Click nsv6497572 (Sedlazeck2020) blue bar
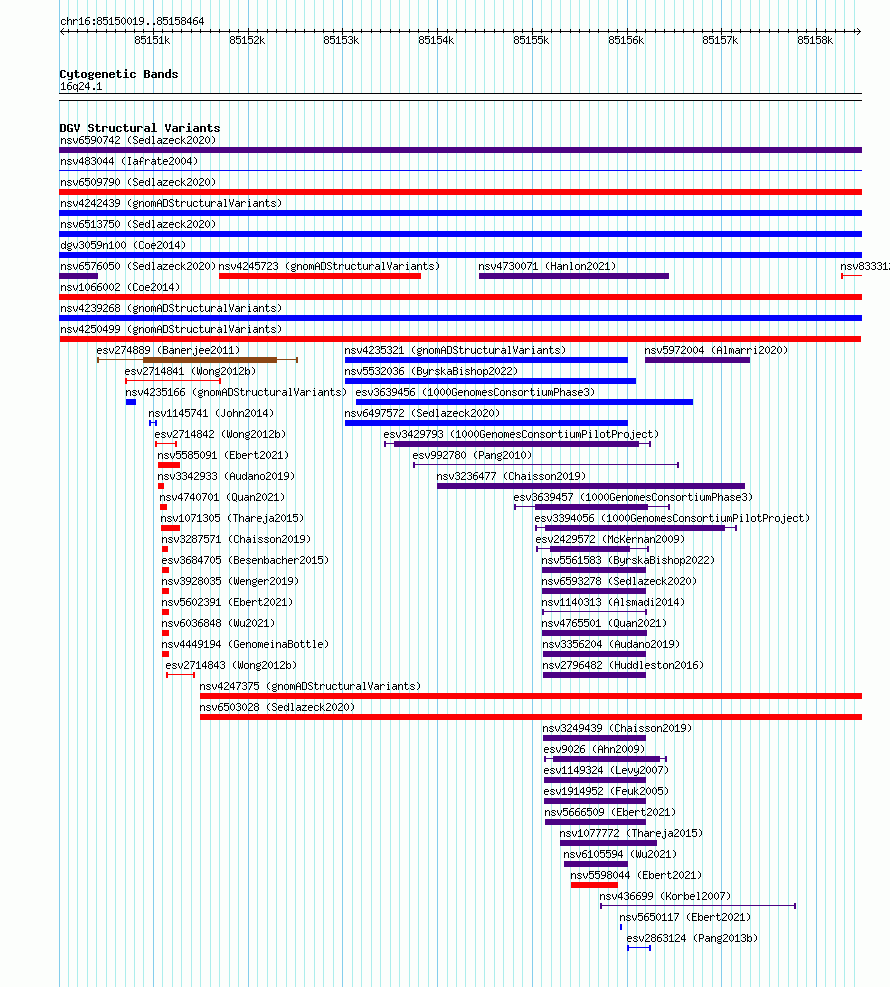The height and width of the screenshot is (987, 890). pyautogui.click(x=486, y=423)
